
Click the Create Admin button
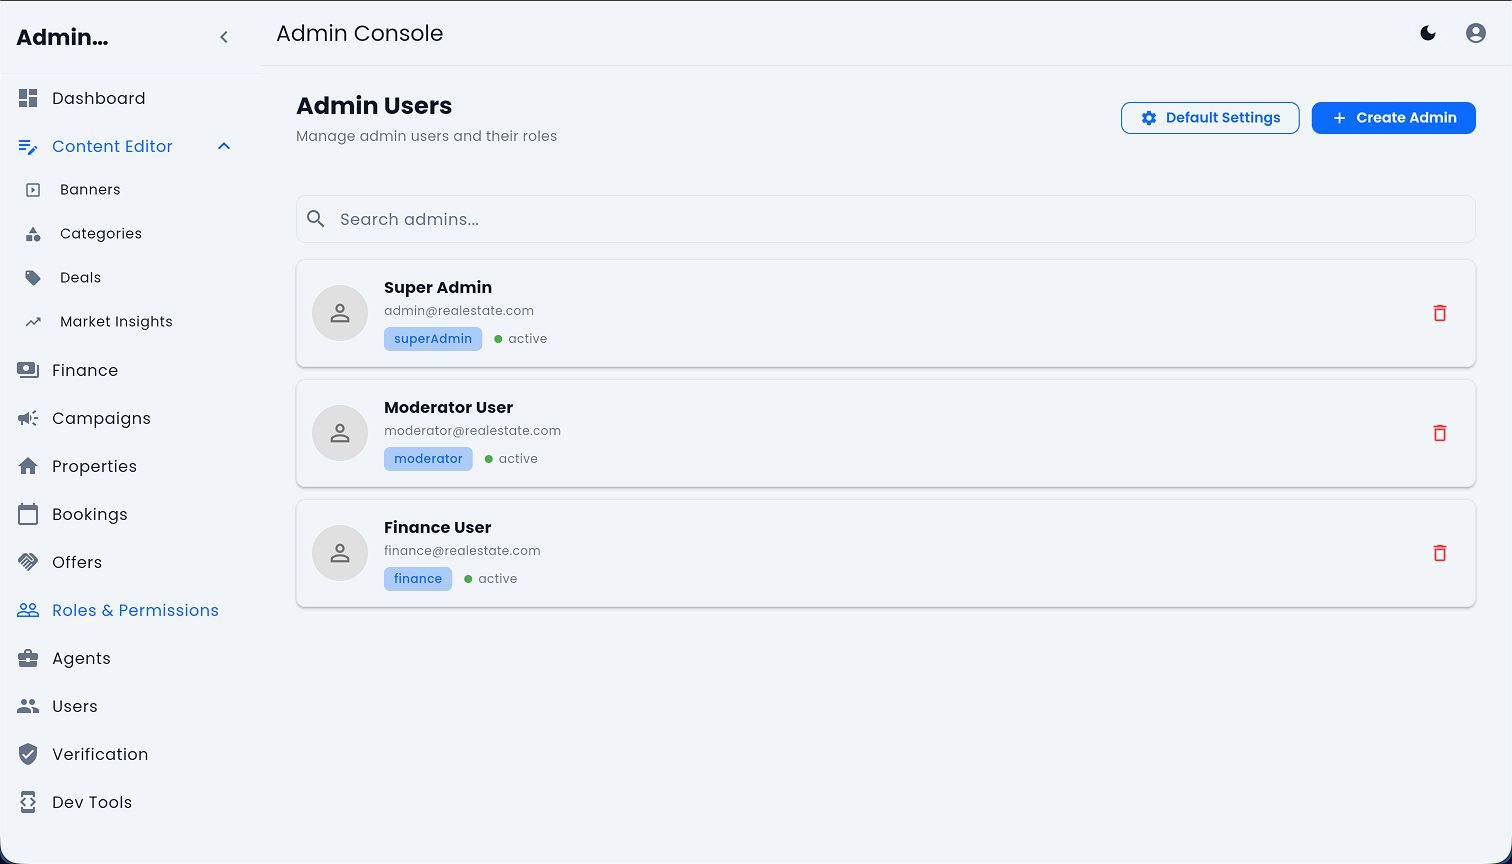[1393, 117]
